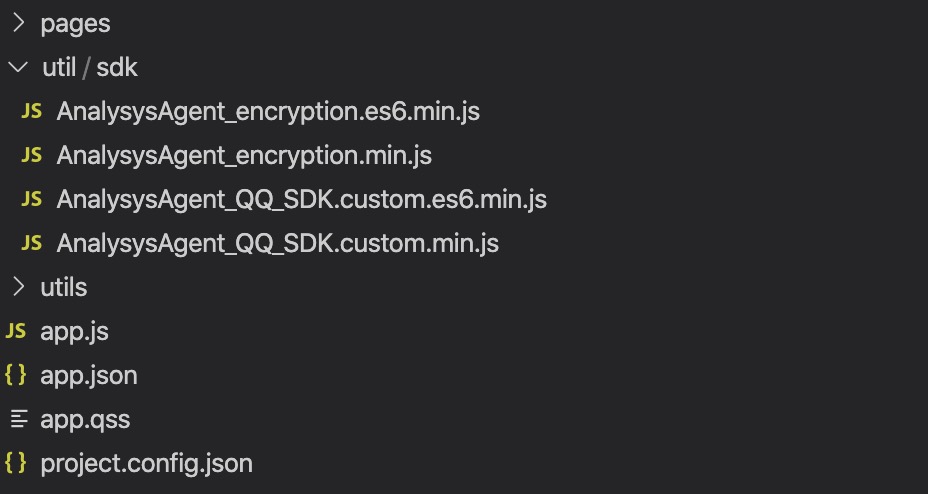Click the lines icon beside app.qss
Image resolution: width=928 pixels, height=494 pixels.
coord(19,419)
